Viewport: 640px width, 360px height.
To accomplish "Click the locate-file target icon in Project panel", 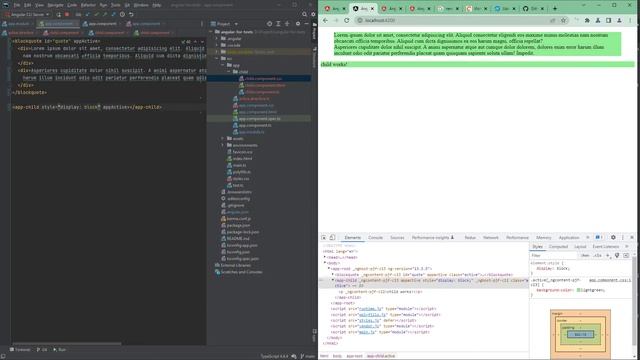I will tap(269, 24).
